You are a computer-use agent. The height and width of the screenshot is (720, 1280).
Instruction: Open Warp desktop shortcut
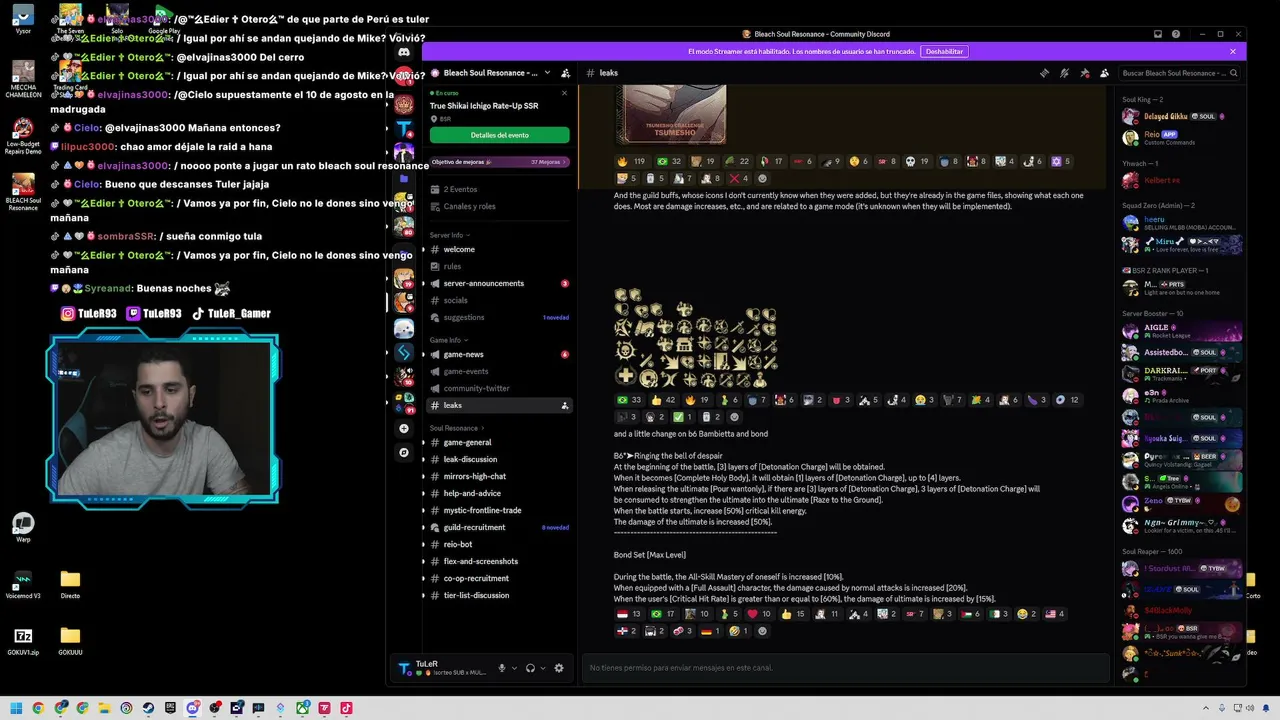[x=23, y=527]
